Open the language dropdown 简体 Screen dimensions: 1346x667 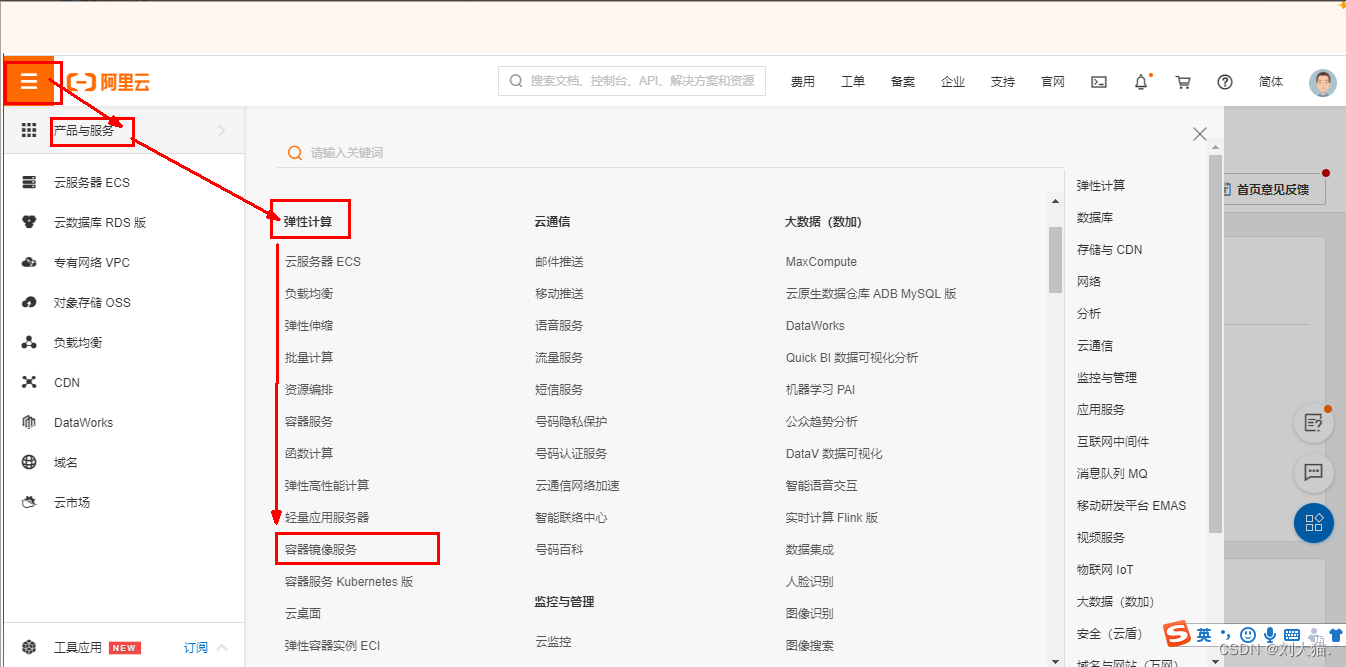(x=1271, y=82)
